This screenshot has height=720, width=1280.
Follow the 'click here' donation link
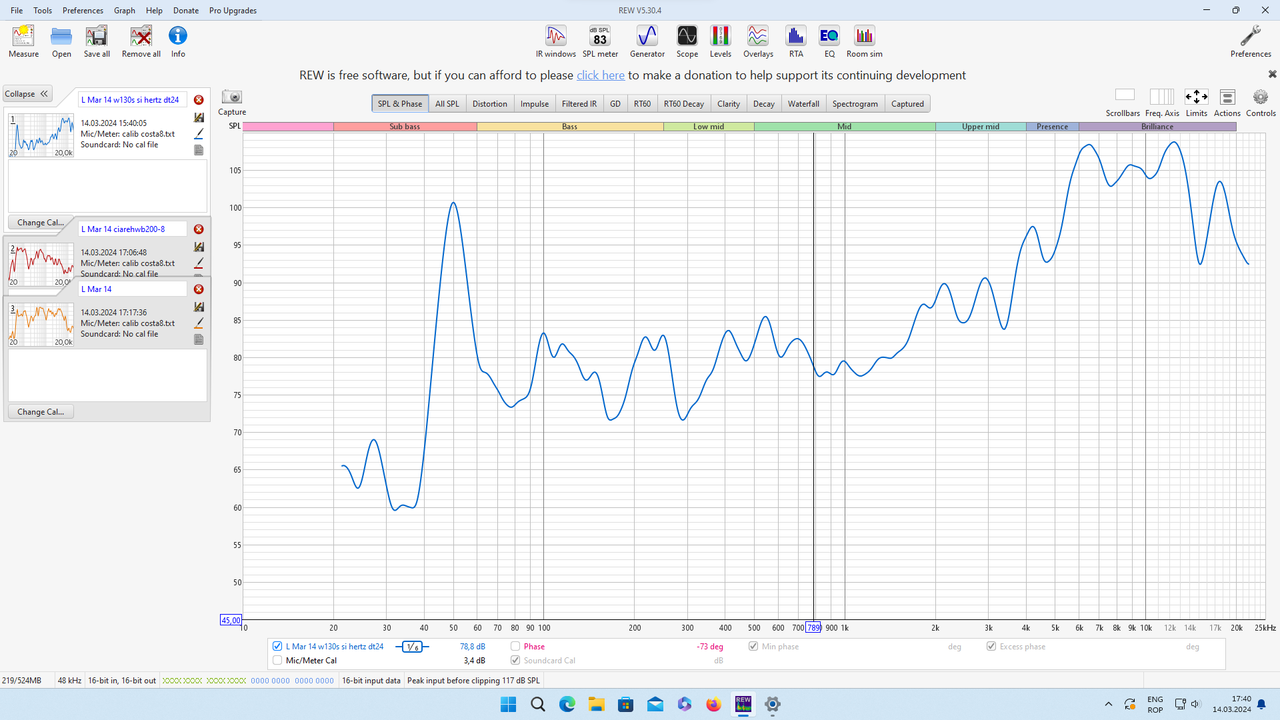pos(600,75)
